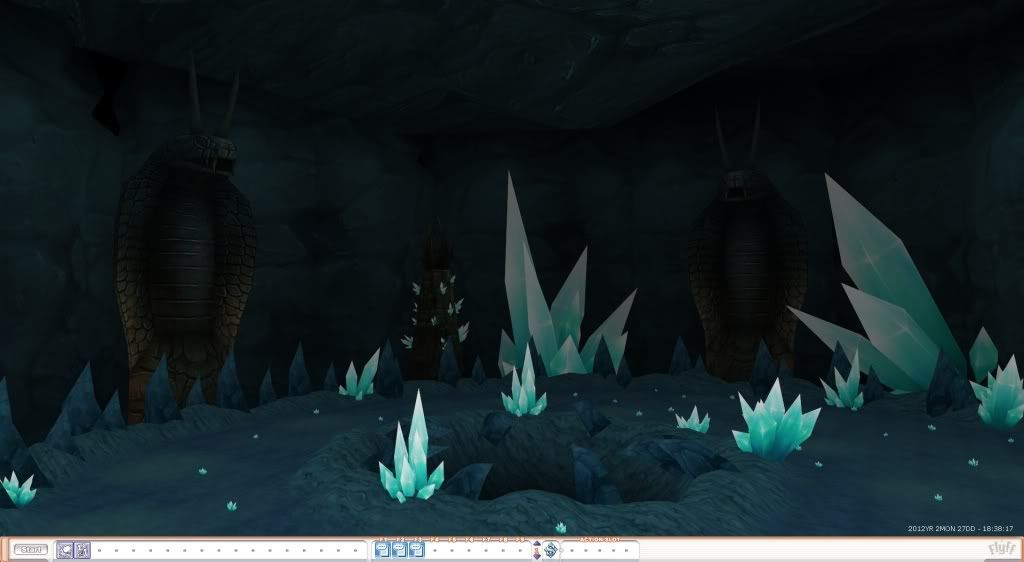Click the second applet shortcut icon
The width and height of the screenshot is (1024, 562).
click(82, 549)
